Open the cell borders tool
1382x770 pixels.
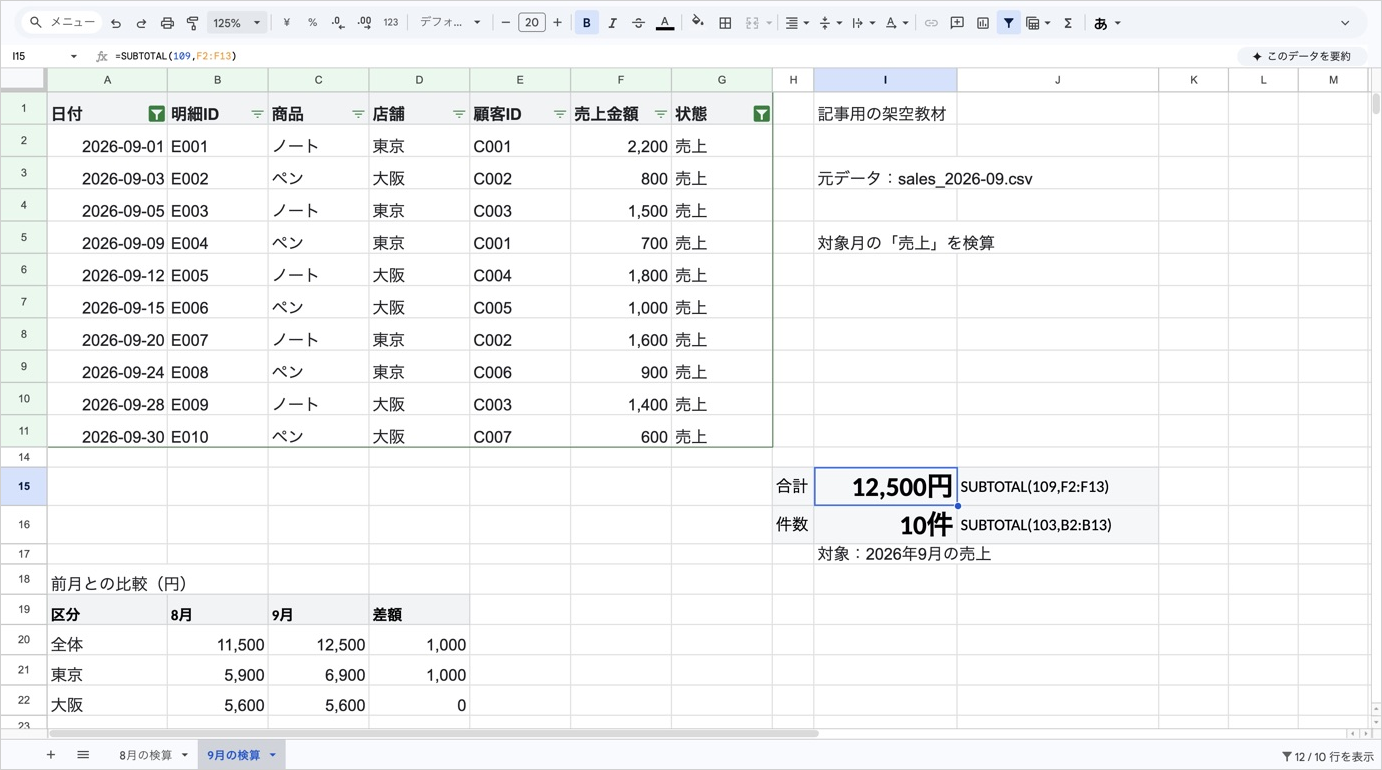pyautogui.click(x=725, y=23)
